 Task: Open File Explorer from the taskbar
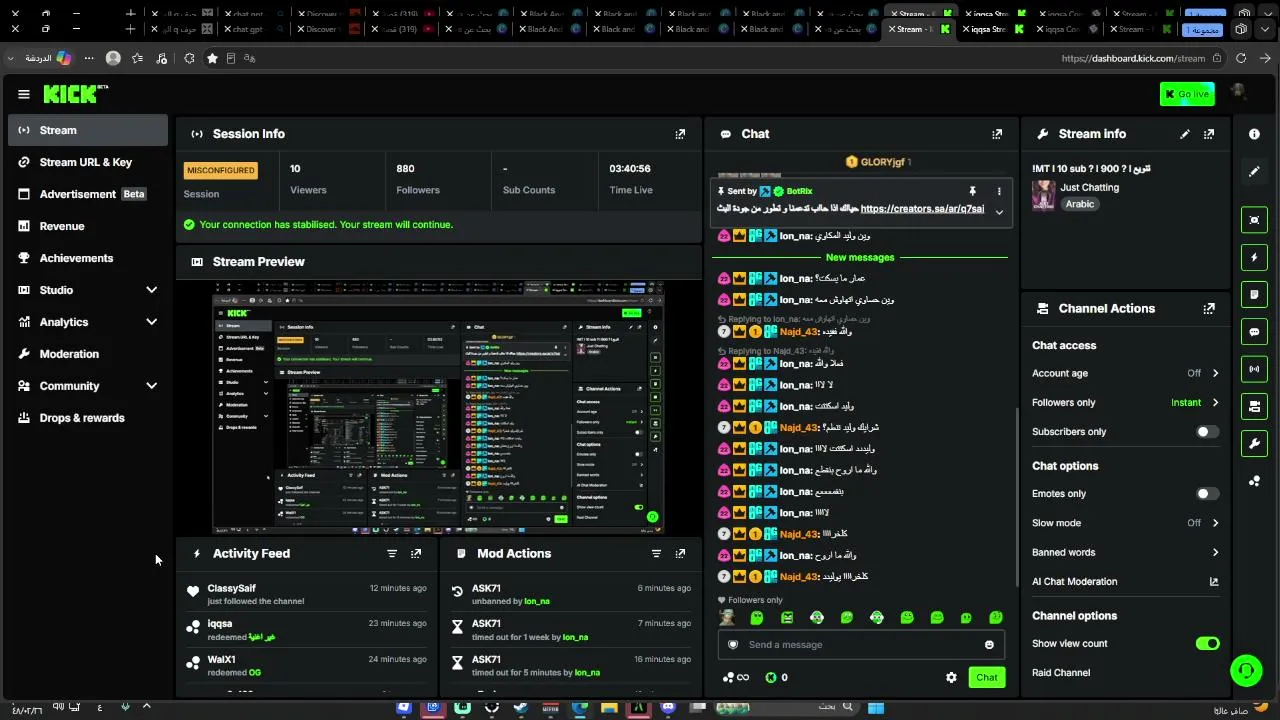(609, 708)
